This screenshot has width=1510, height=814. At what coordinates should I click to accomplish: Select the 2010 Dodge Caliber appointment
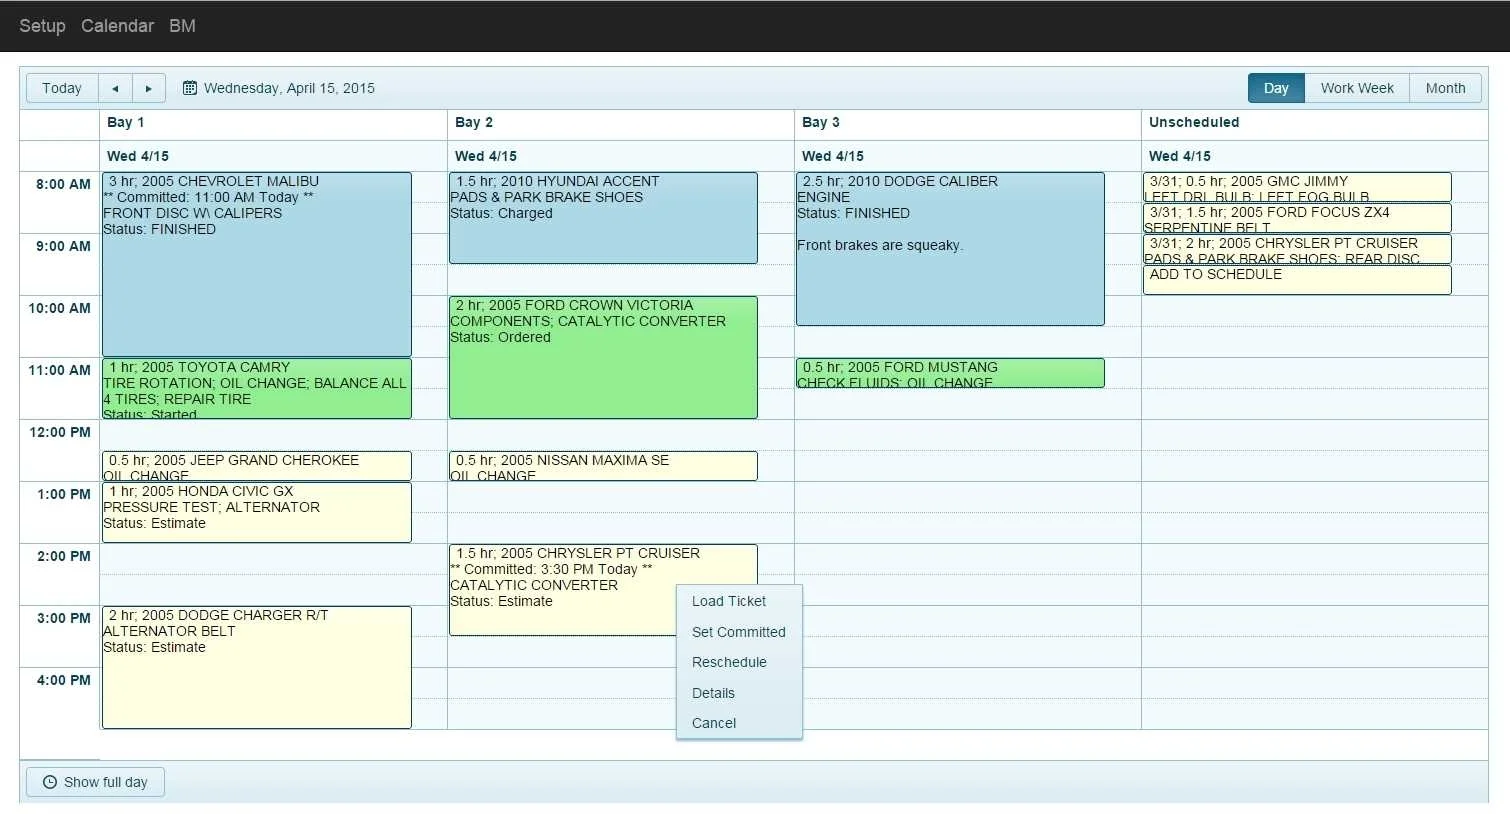pos(950,249)
